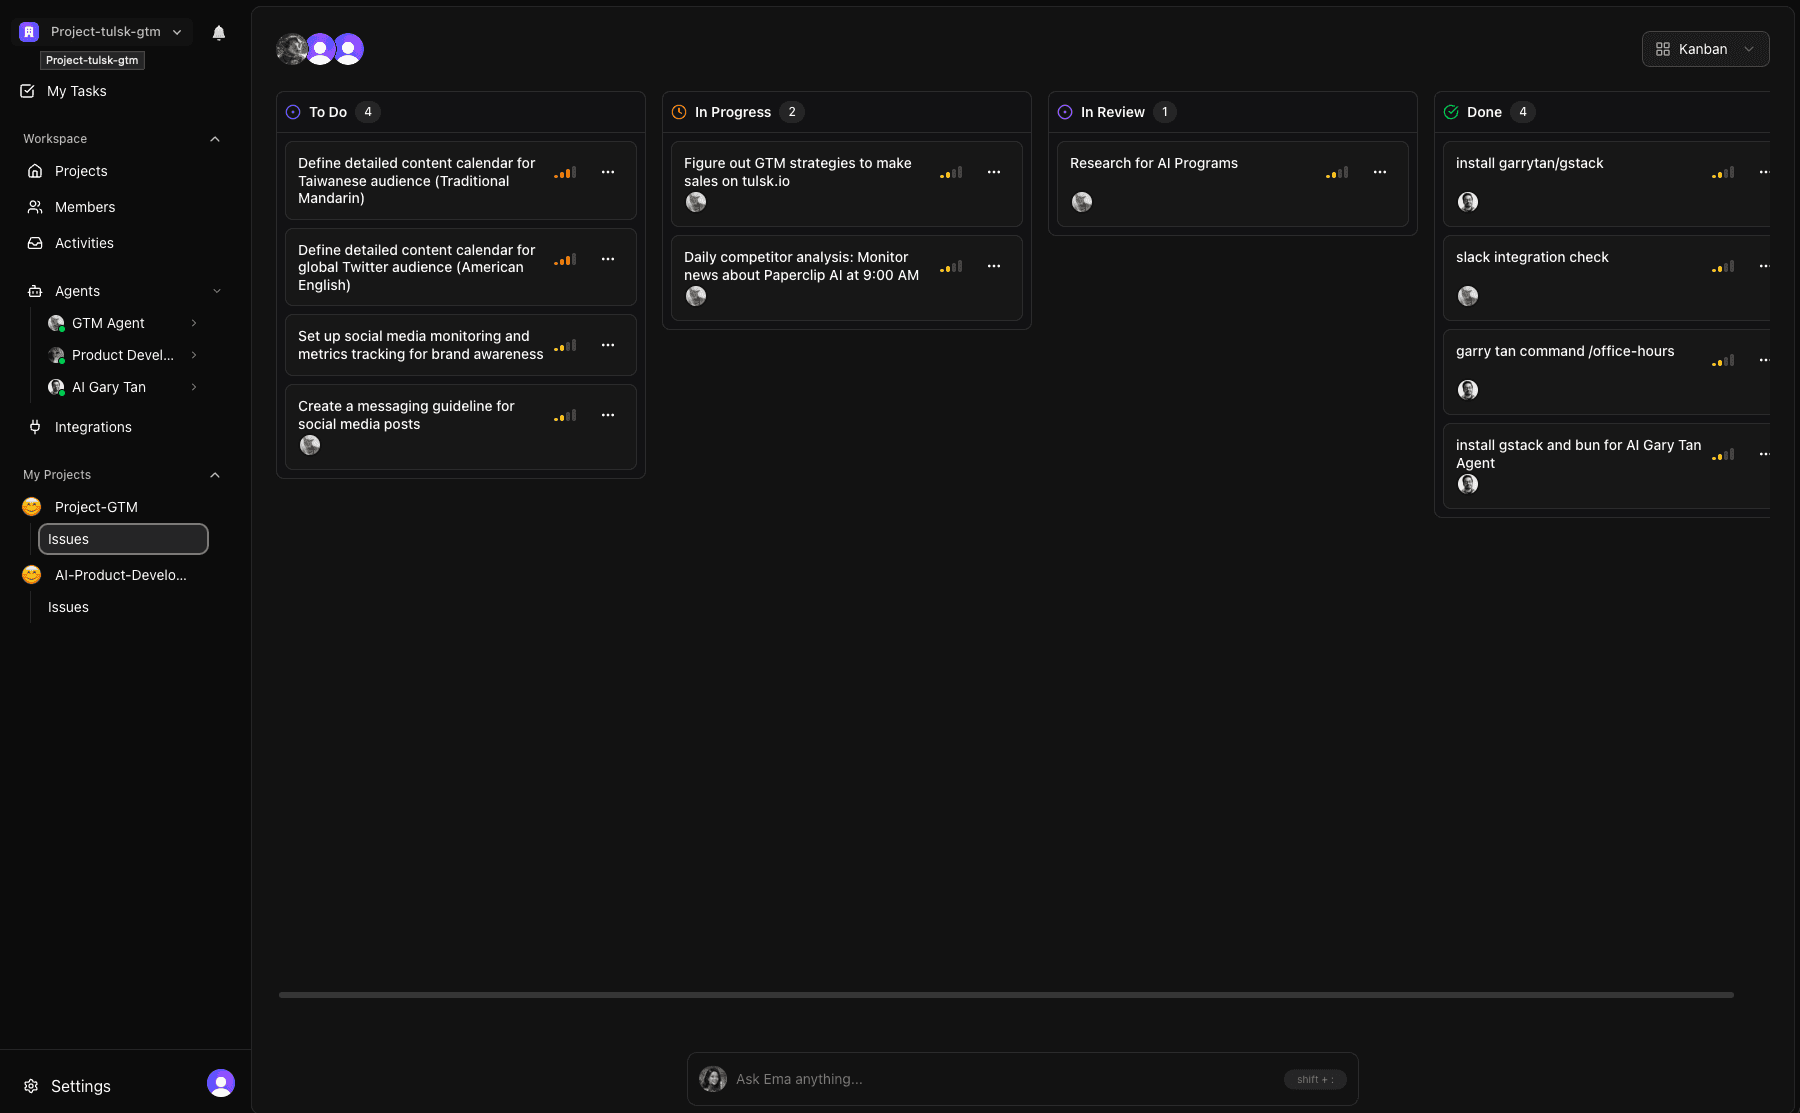This screenshot has height=1113, width=1800.
Task: Select Issues under AI-Product-Develo... project
Action: click(x=68, y=607)
